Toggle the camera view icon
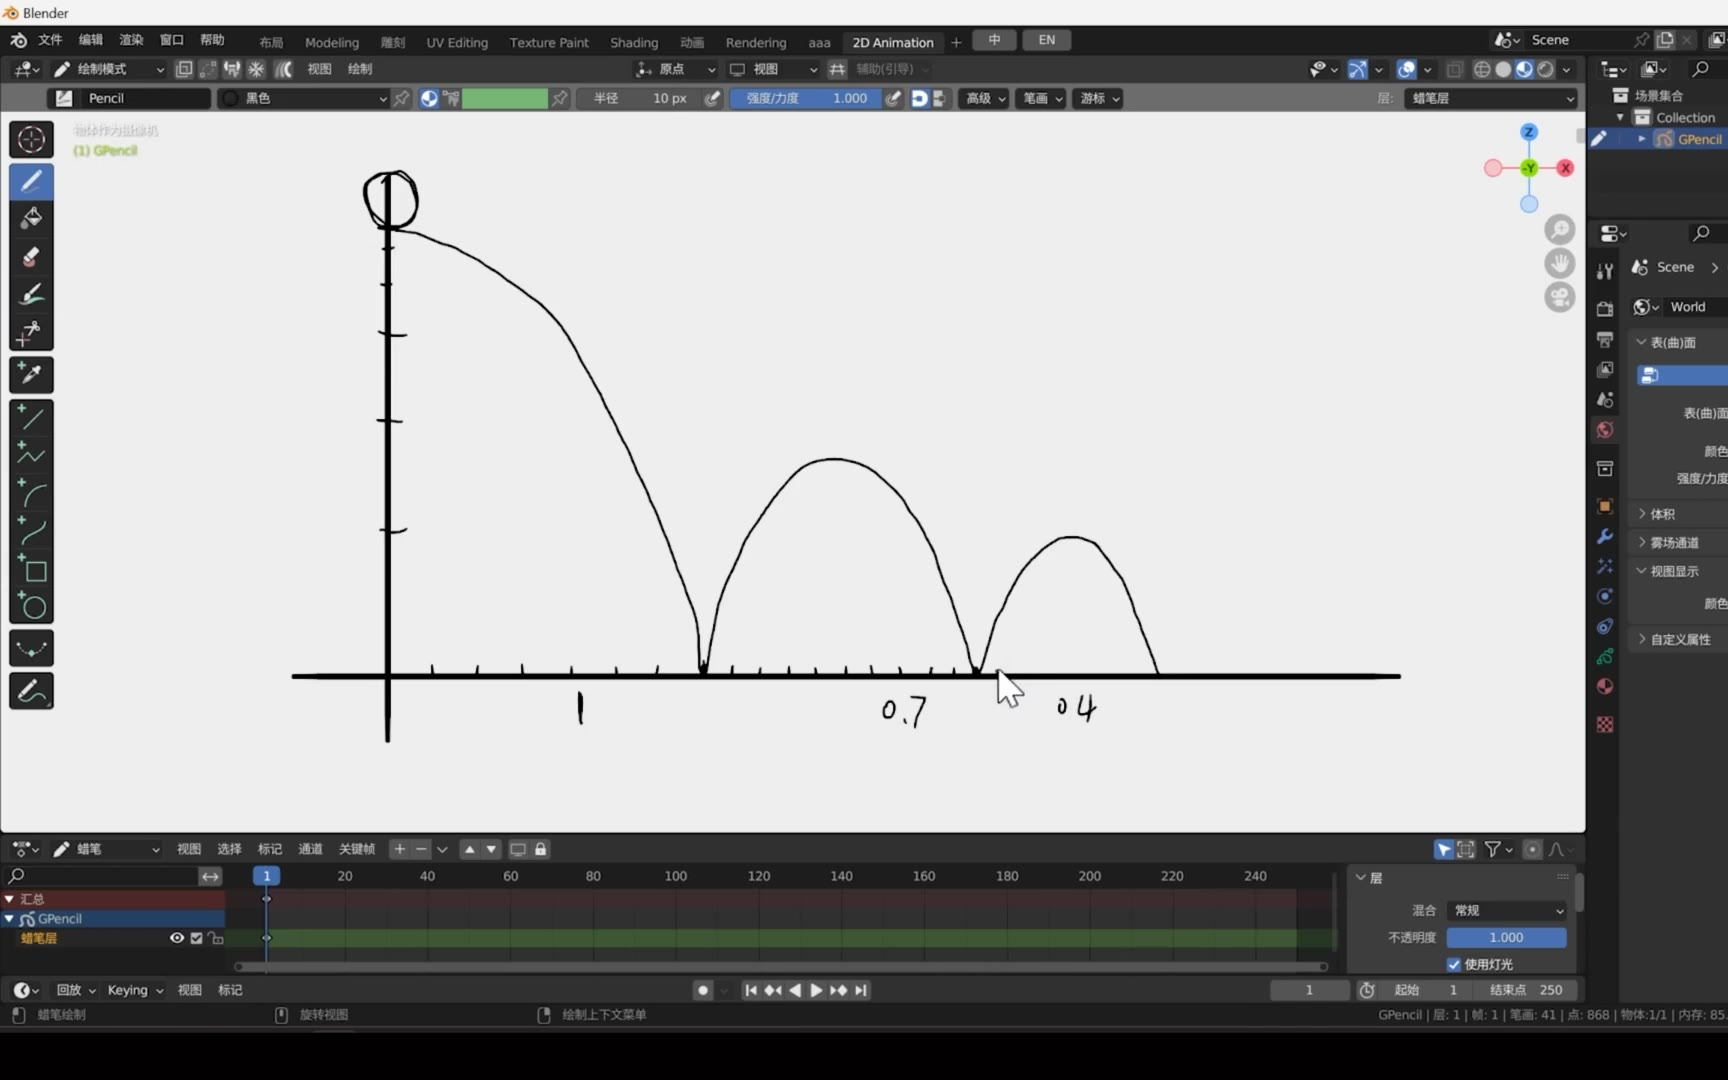 (1560, 297)
